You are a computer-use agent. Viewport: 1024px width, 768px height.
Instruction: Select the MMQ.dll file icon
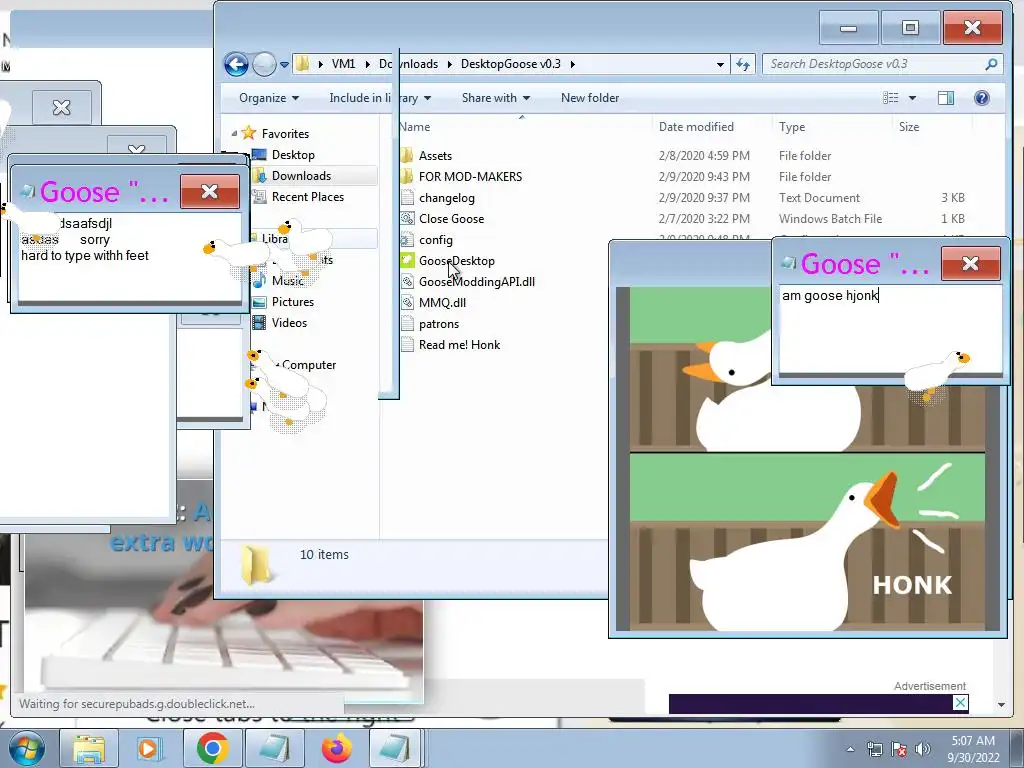407,302
